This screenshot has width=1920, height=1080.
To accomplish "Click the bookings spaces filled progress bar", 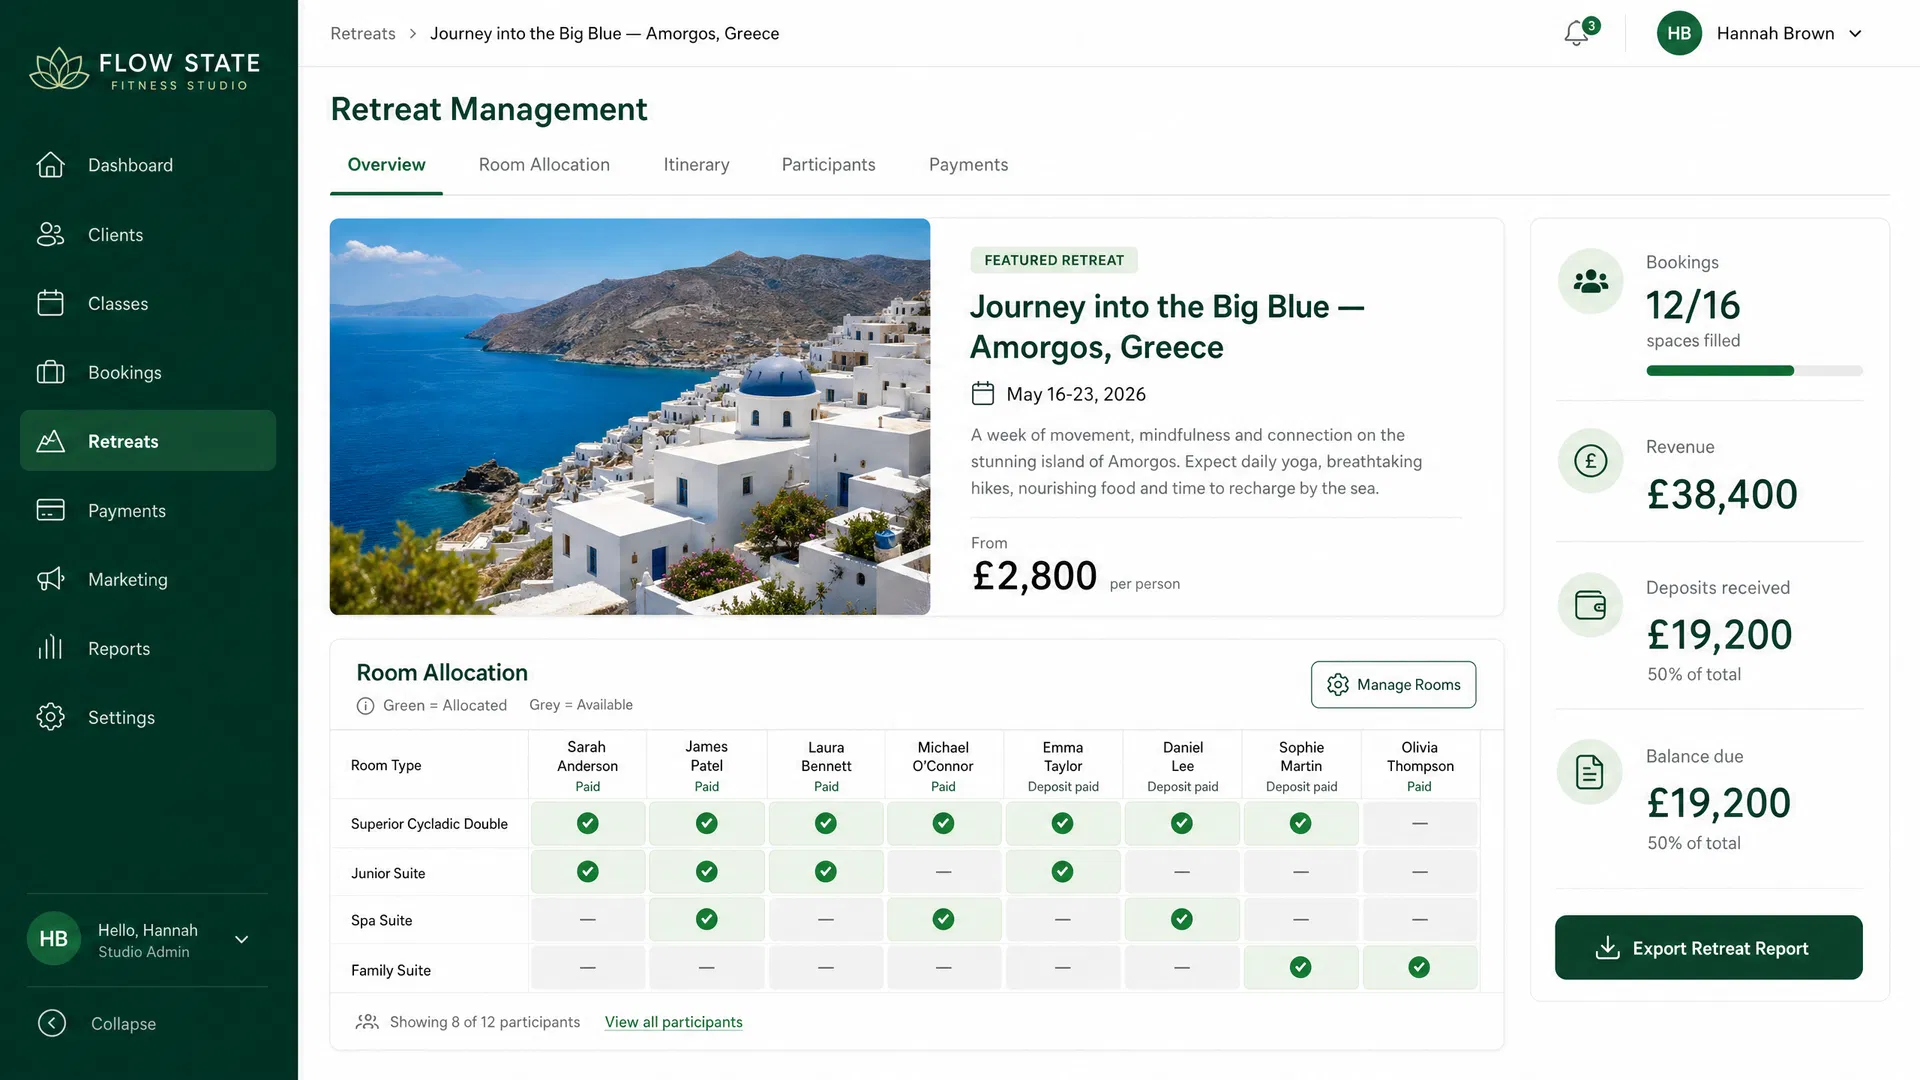I will click(x=1754, y=371).
